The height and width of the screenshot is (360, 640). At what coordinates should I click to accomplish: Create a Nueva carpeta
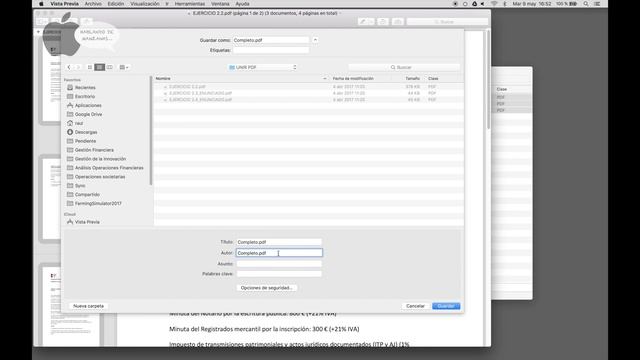(x=89, y=306)
